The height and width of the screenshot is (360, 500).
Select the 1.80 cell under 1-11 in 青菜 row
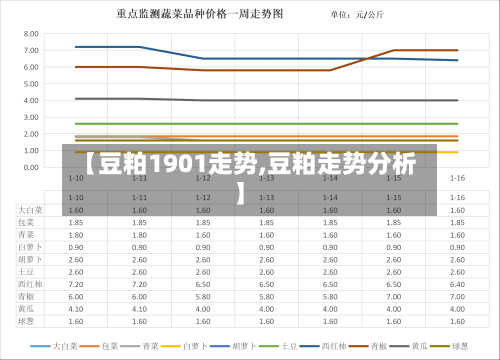[x=139, y=235]
